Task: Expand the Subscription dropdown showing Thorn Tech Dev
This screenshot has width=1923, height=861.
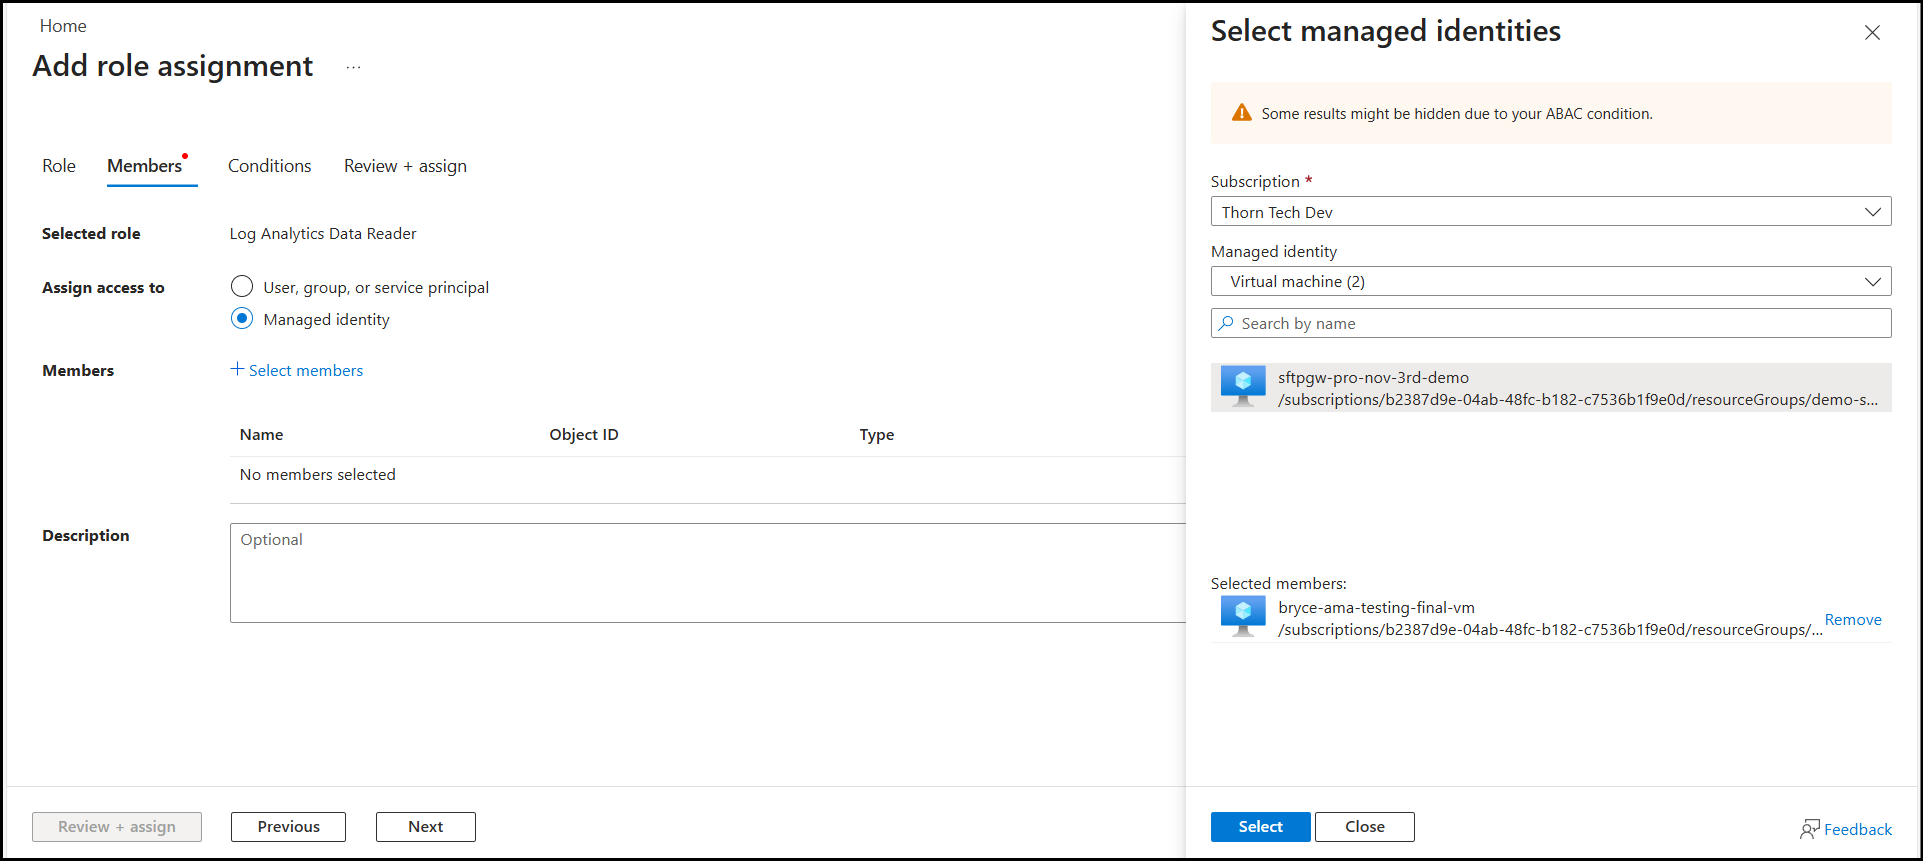Action: click(x=1550, y=212)
